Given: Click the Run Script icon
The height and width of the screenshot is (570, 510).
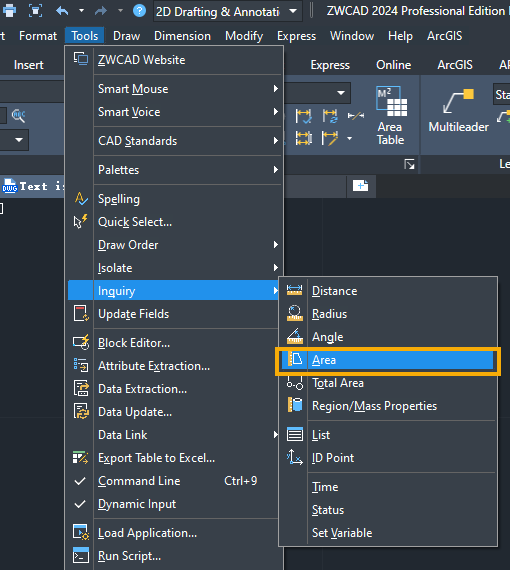Looking at the screenshot, I should (x=81, y=555).
